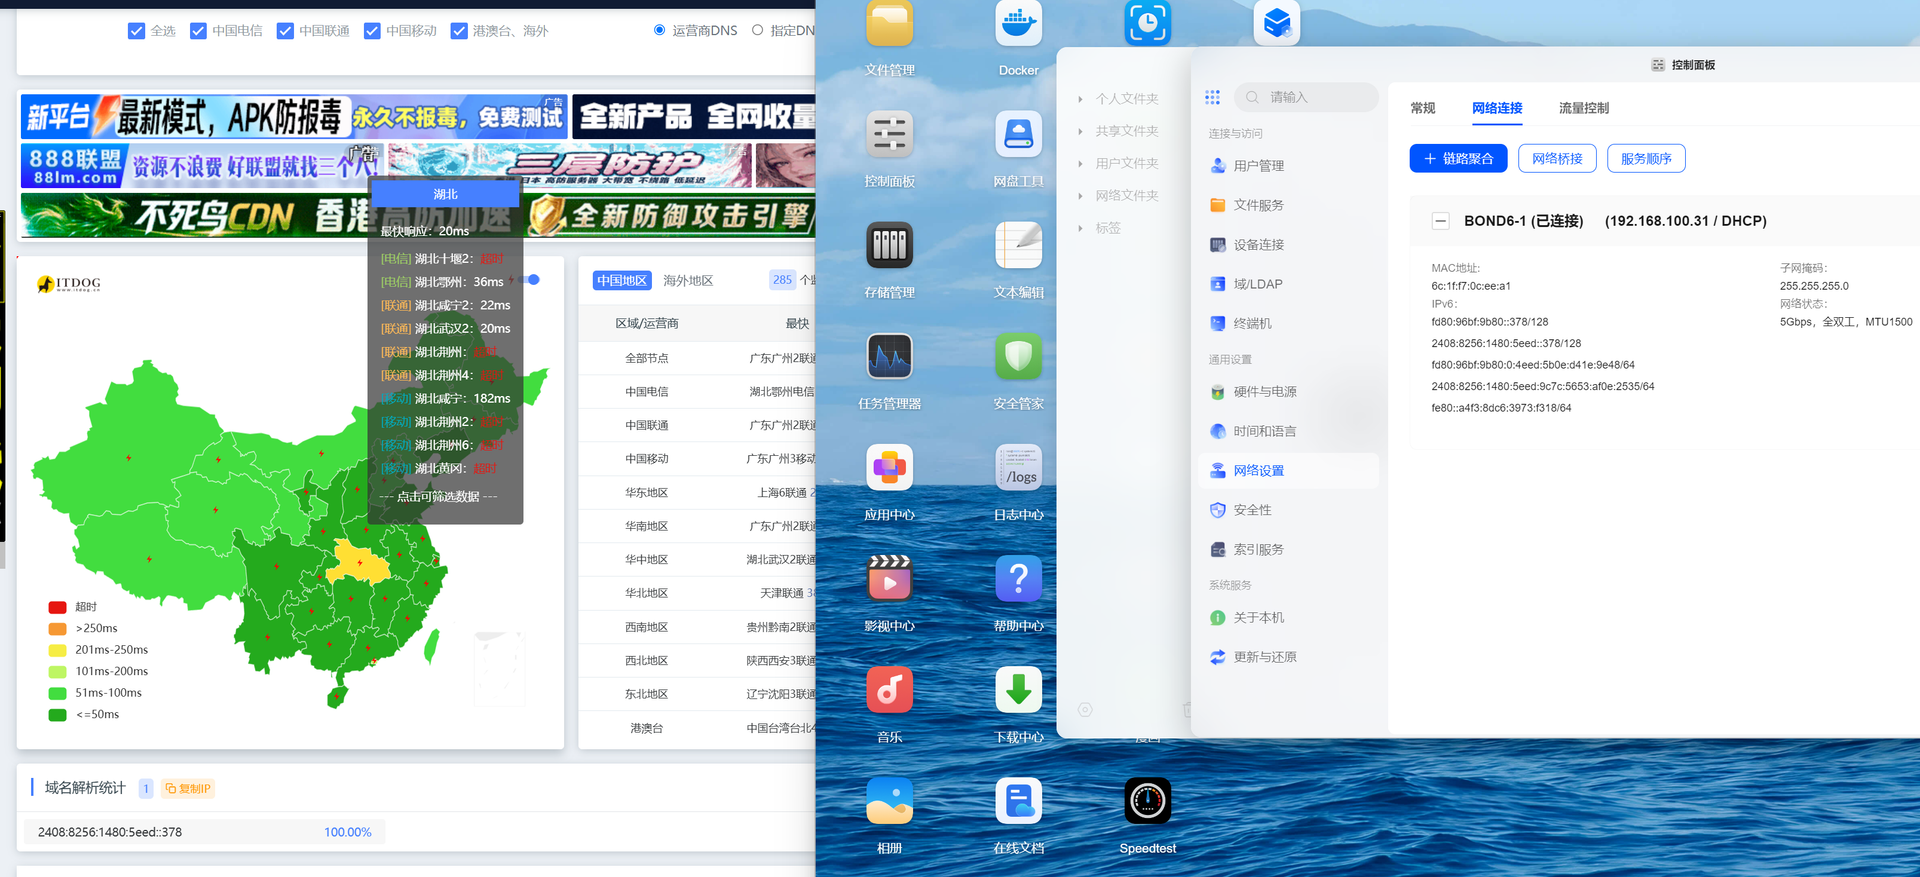Open the 应用中心 desktop icon

pos(889,468)
